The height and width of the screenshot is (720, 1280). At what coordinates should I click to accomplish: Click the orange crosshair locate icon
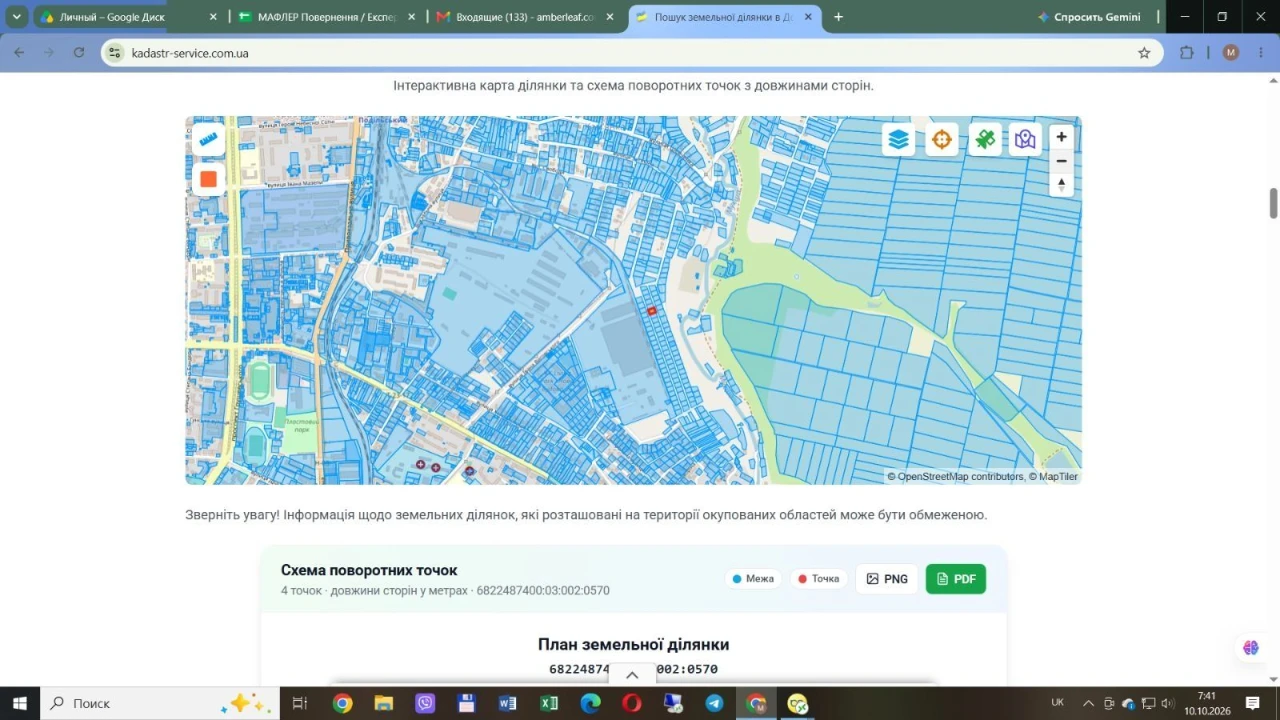pos(941,139)
